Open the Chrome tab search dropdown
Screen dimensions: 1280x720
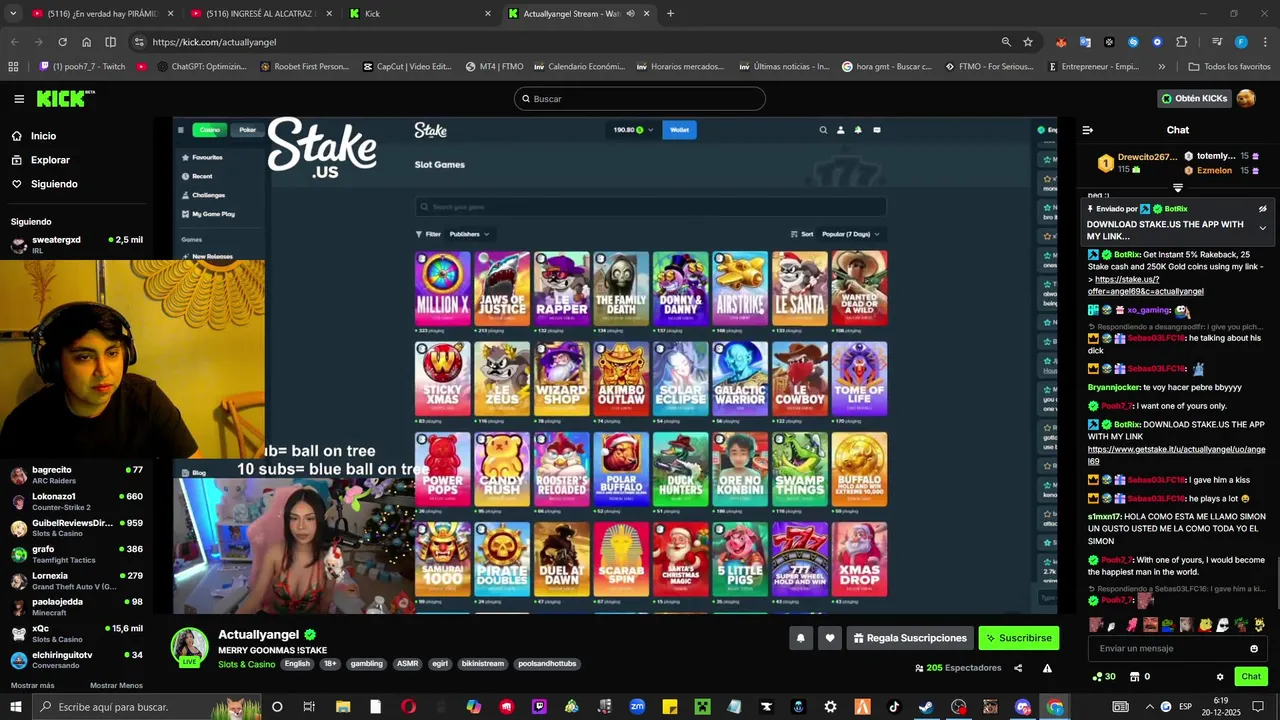tap(13, 14)
